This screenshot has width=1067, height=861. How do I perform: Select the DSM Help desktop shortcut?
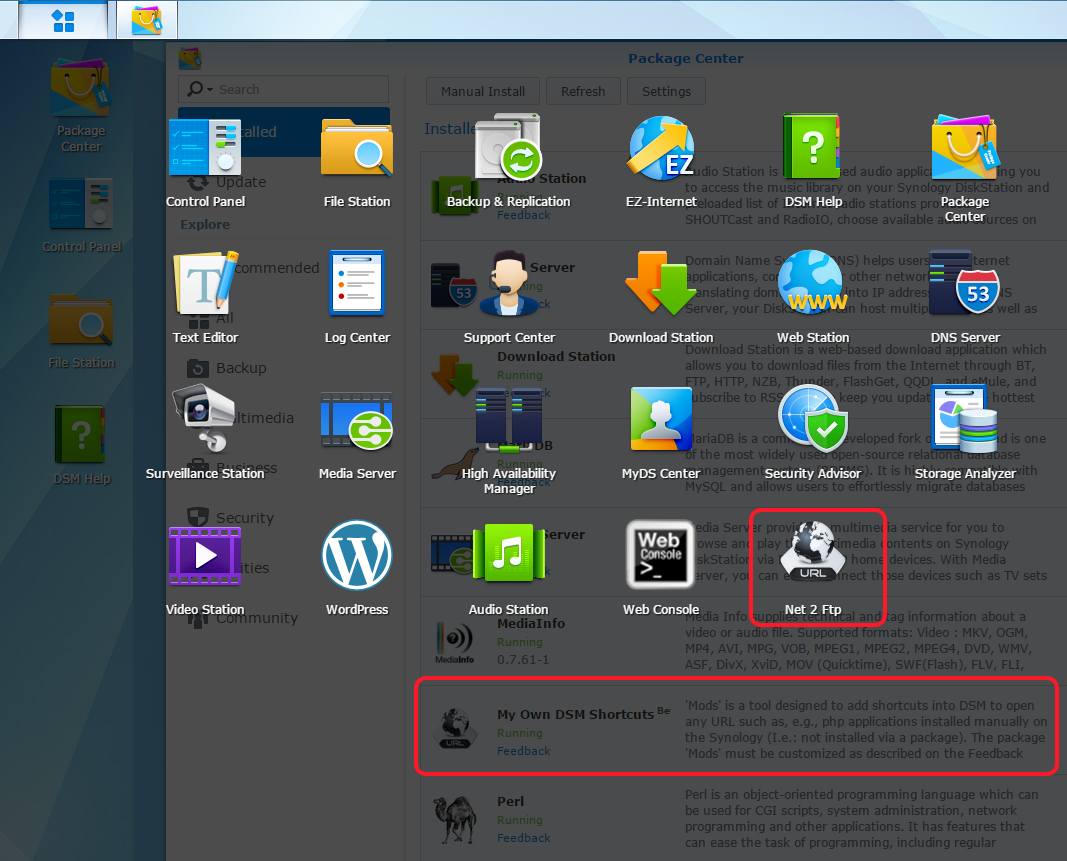pos(82,445)
